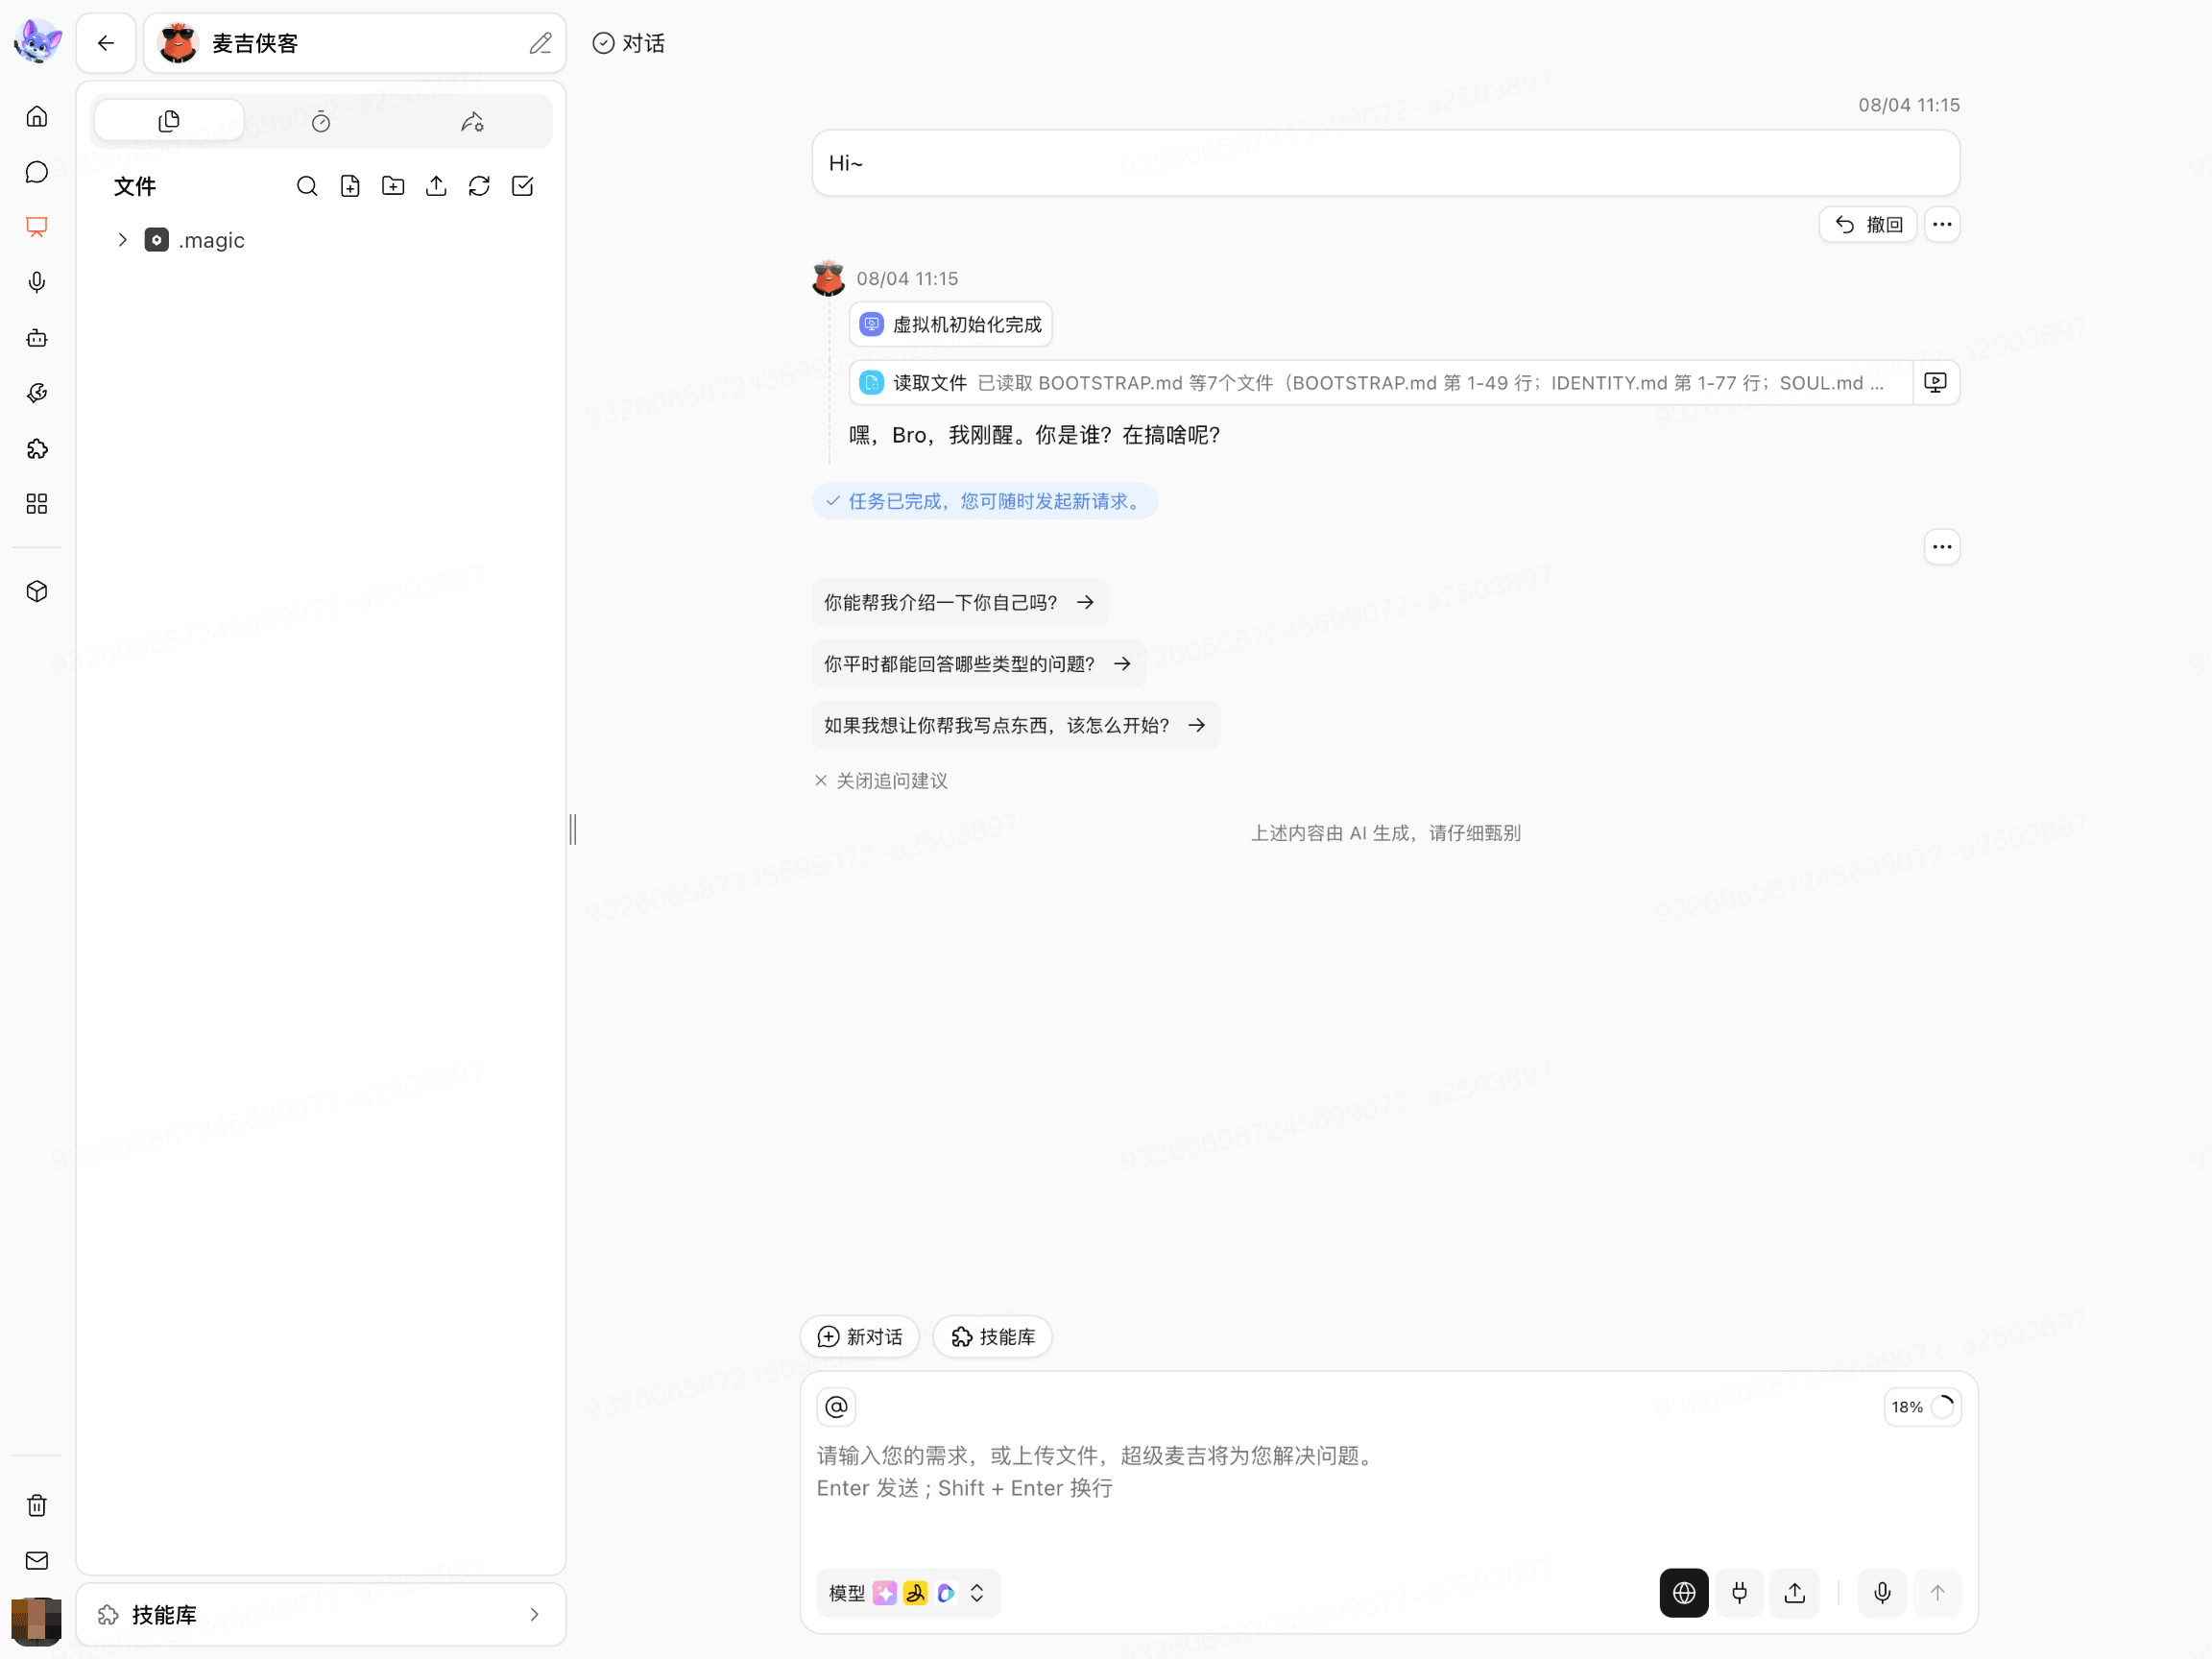This screenshot has height=1659, width=2212.
Task: Open the 模型 model selector dropdown
Action: (x=908, y=1593)
